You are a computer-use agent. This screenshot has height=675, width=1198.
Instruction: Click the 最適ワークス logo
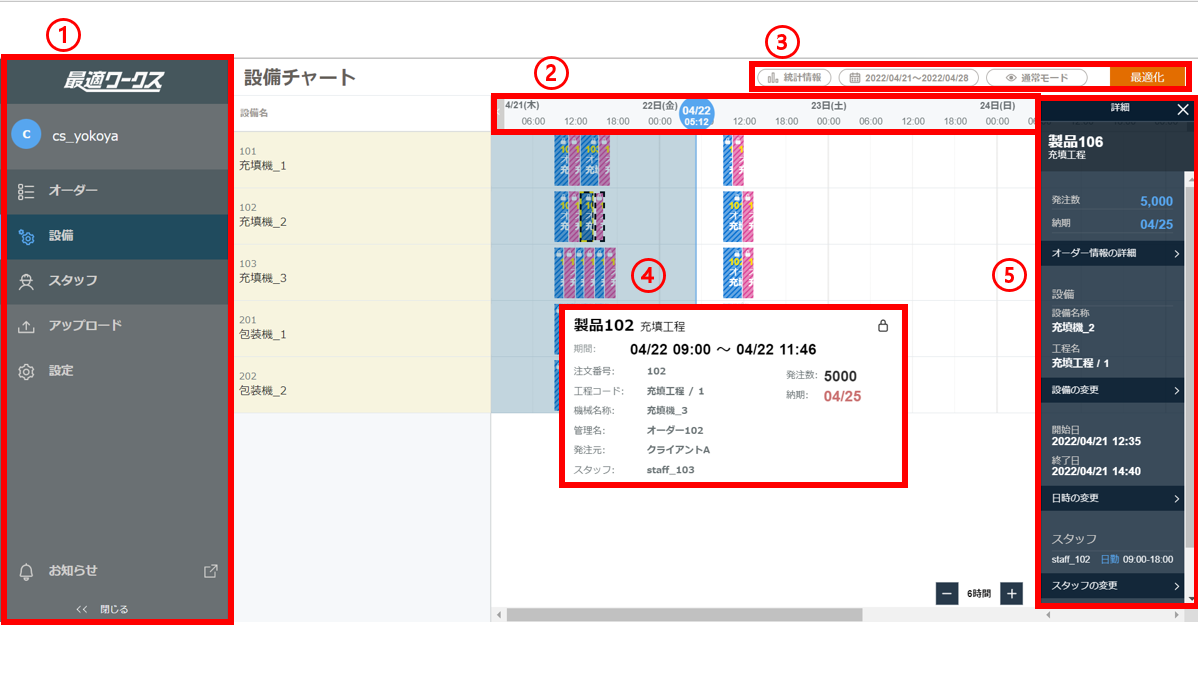113,80
